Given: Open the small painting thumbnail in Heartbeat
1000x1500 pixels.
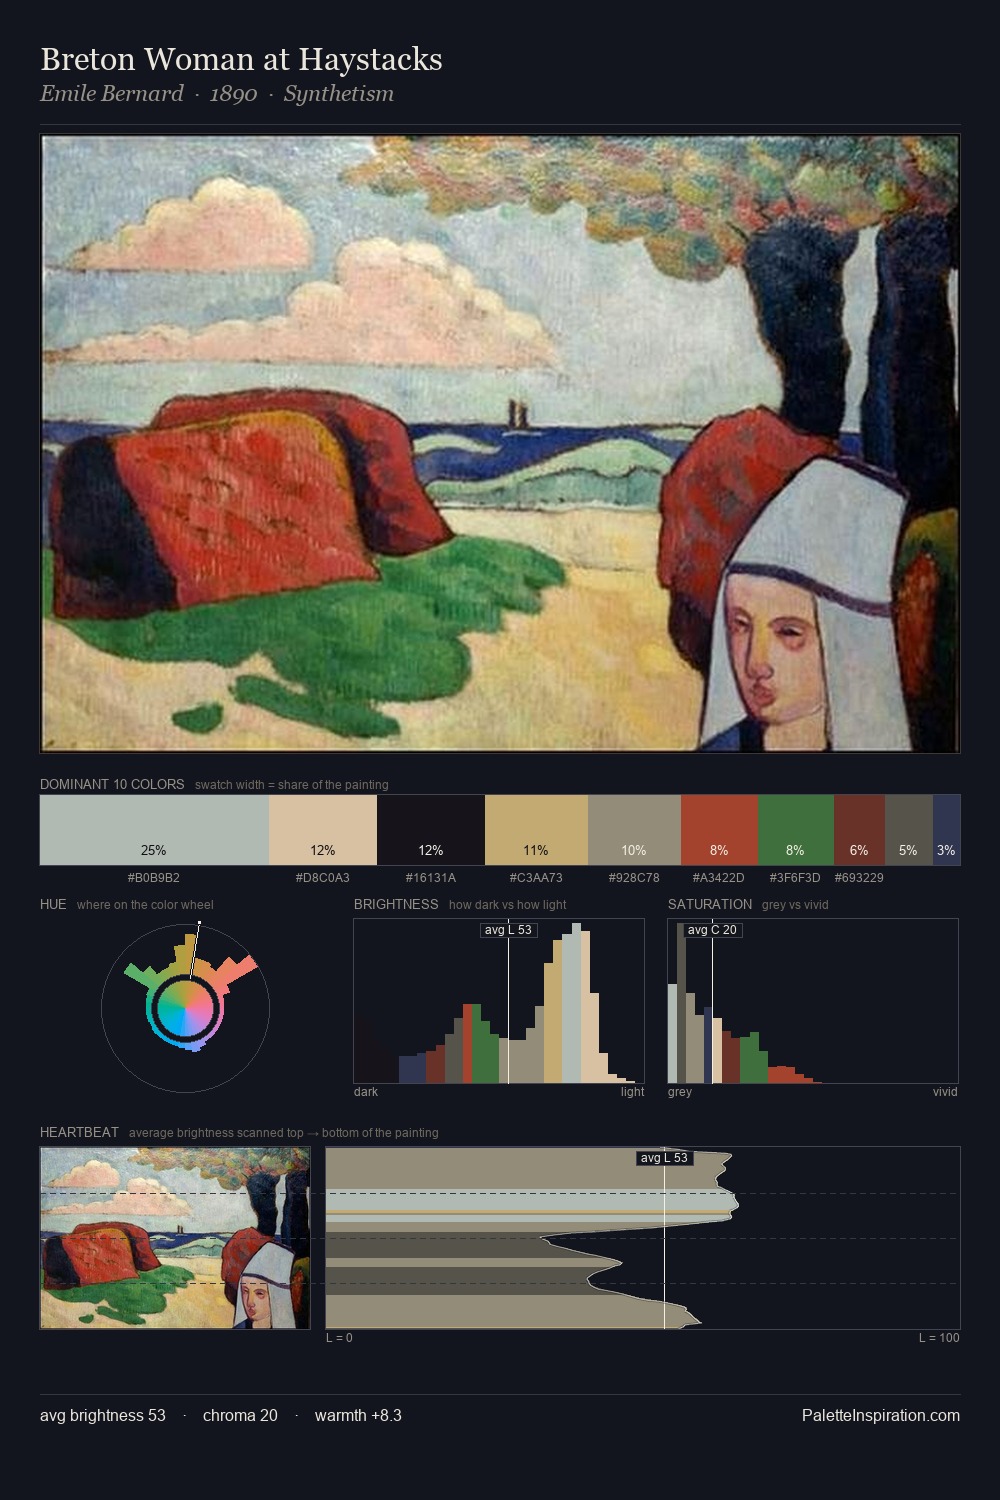Looking at the screenshot, I should tap(175, 1238).
